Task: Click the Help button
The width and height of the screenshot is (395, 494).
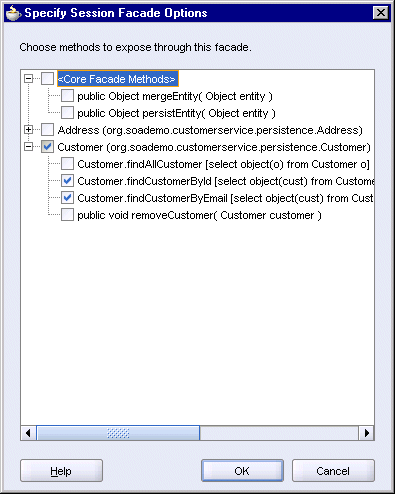Action: (61, 471)
